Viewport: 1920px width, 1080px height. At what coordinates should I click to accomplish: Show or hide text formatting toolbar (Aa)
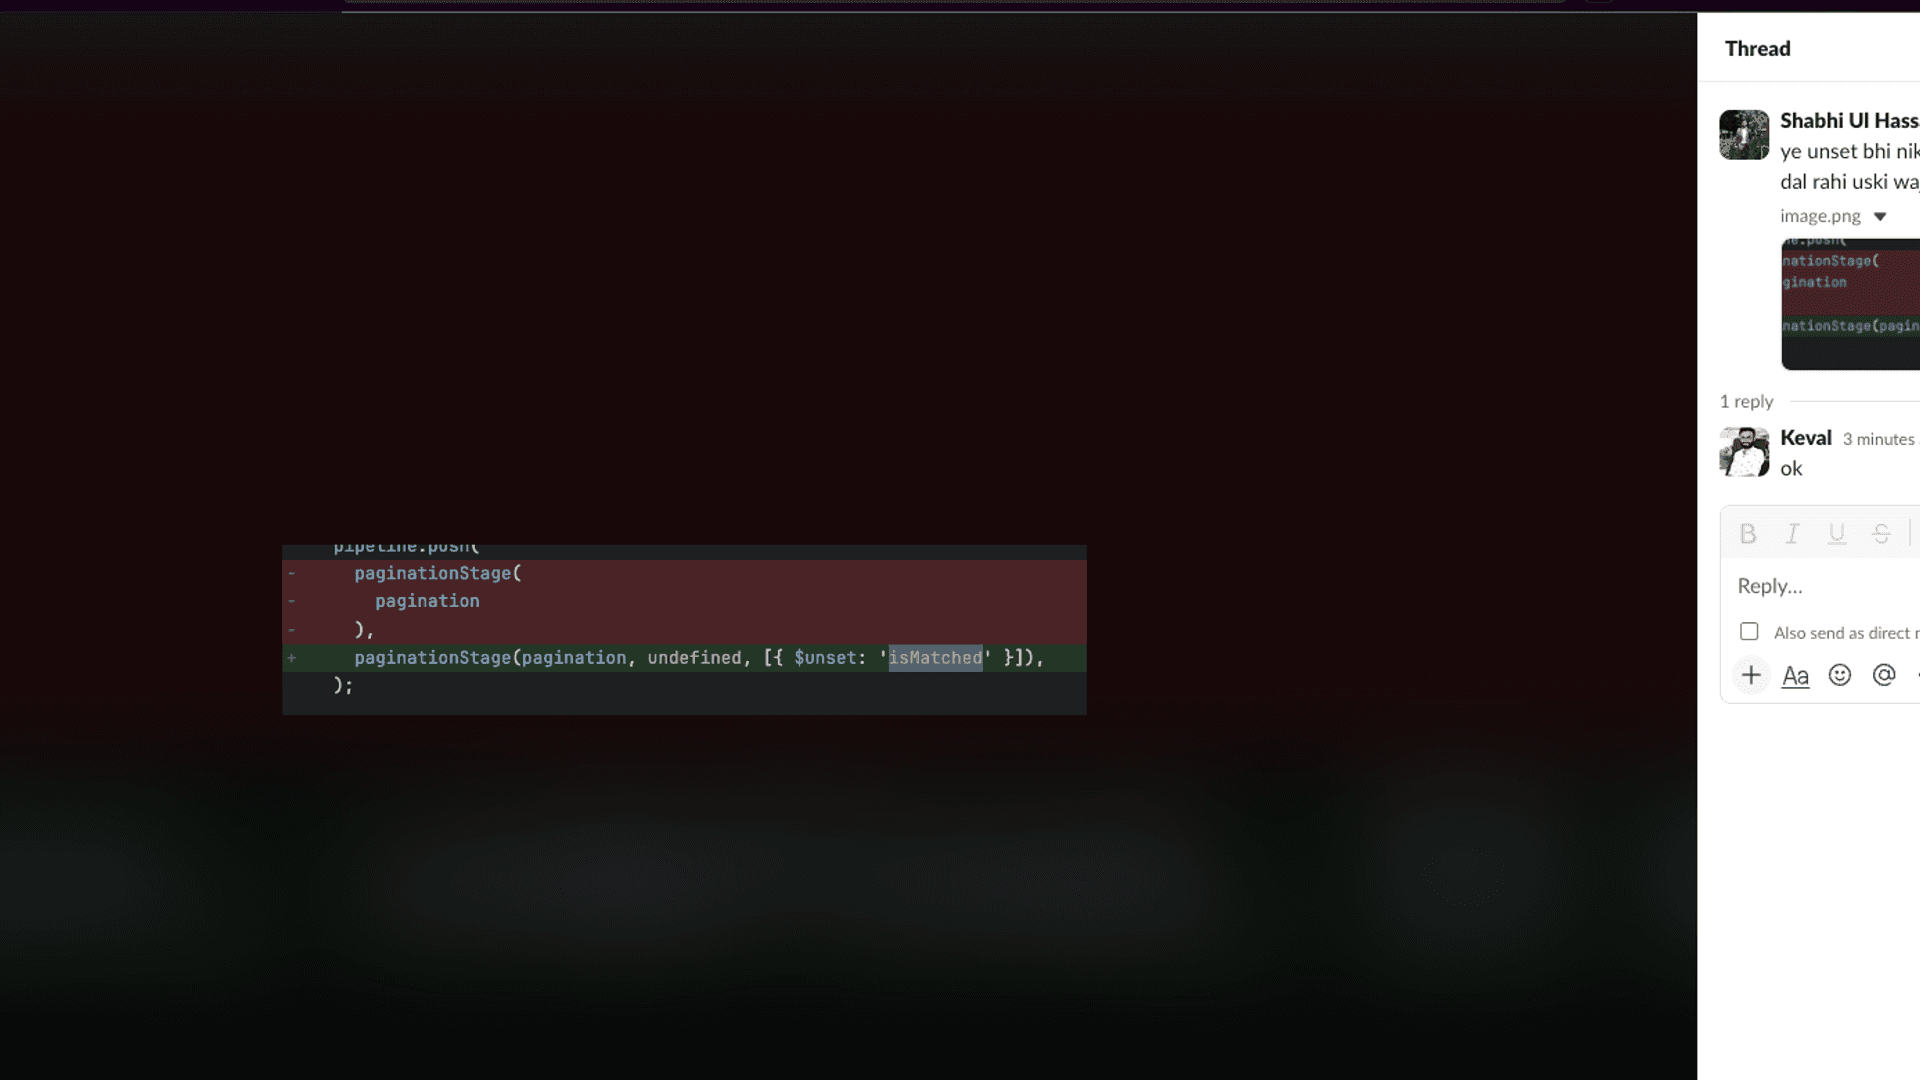click(1795, 676)
